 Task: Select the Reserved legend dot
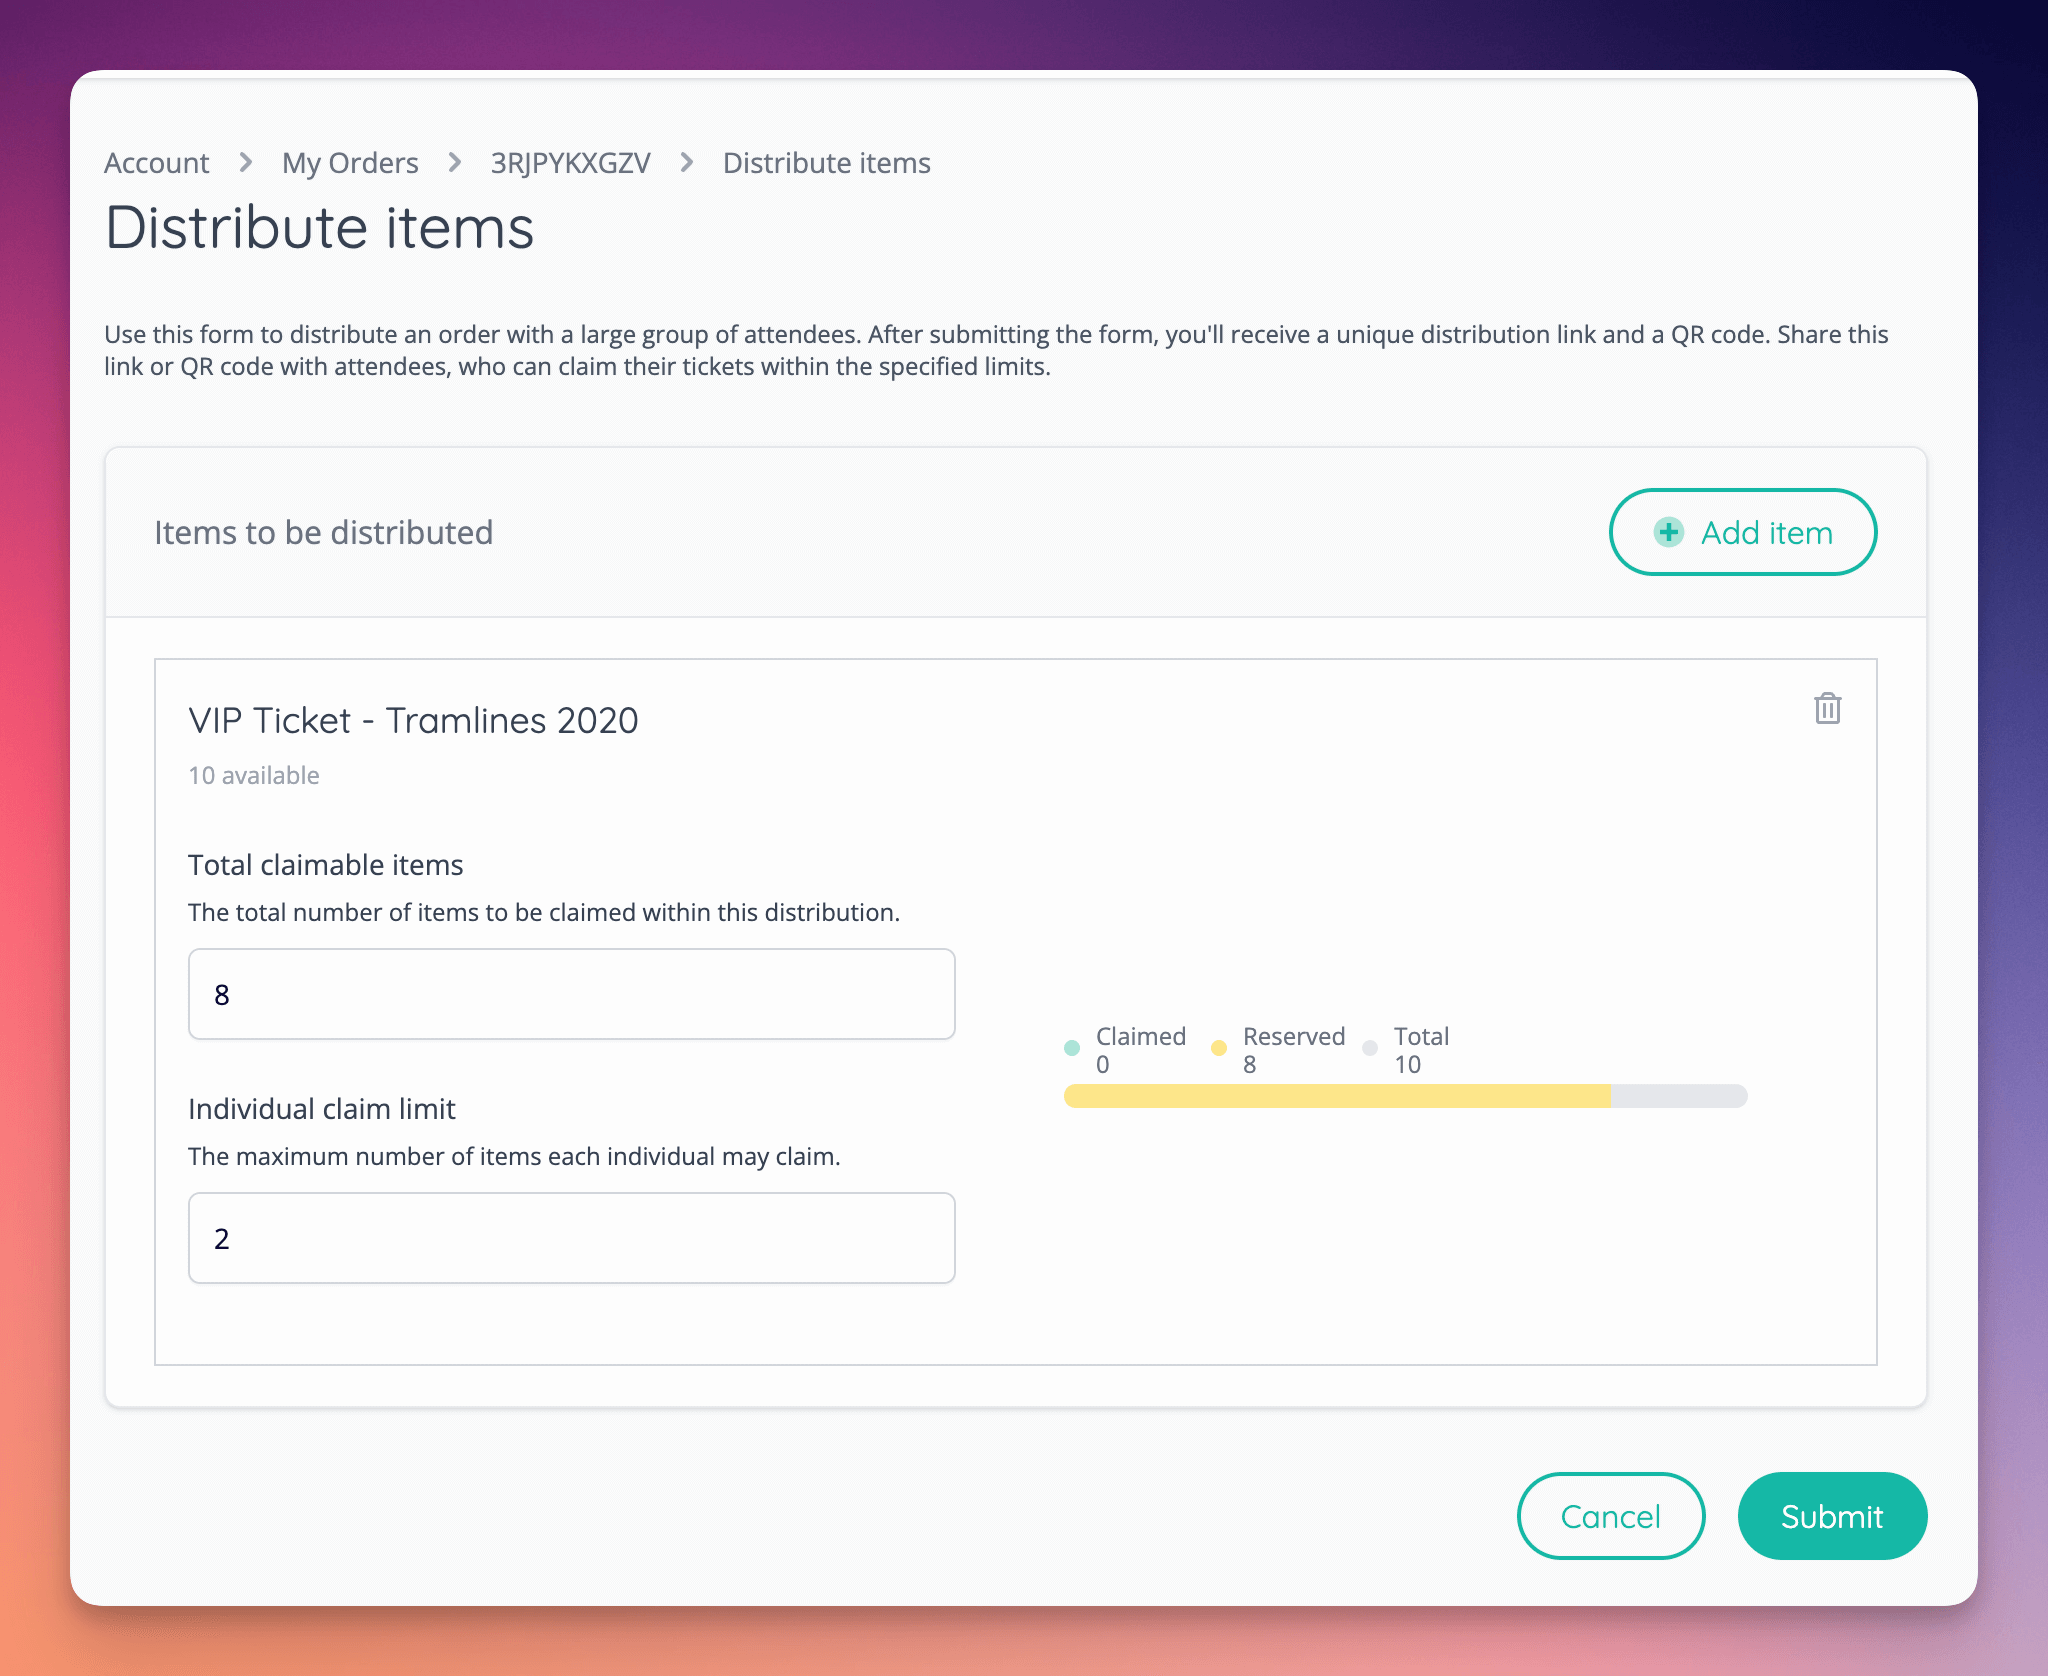click(x=1218, y=1048)
